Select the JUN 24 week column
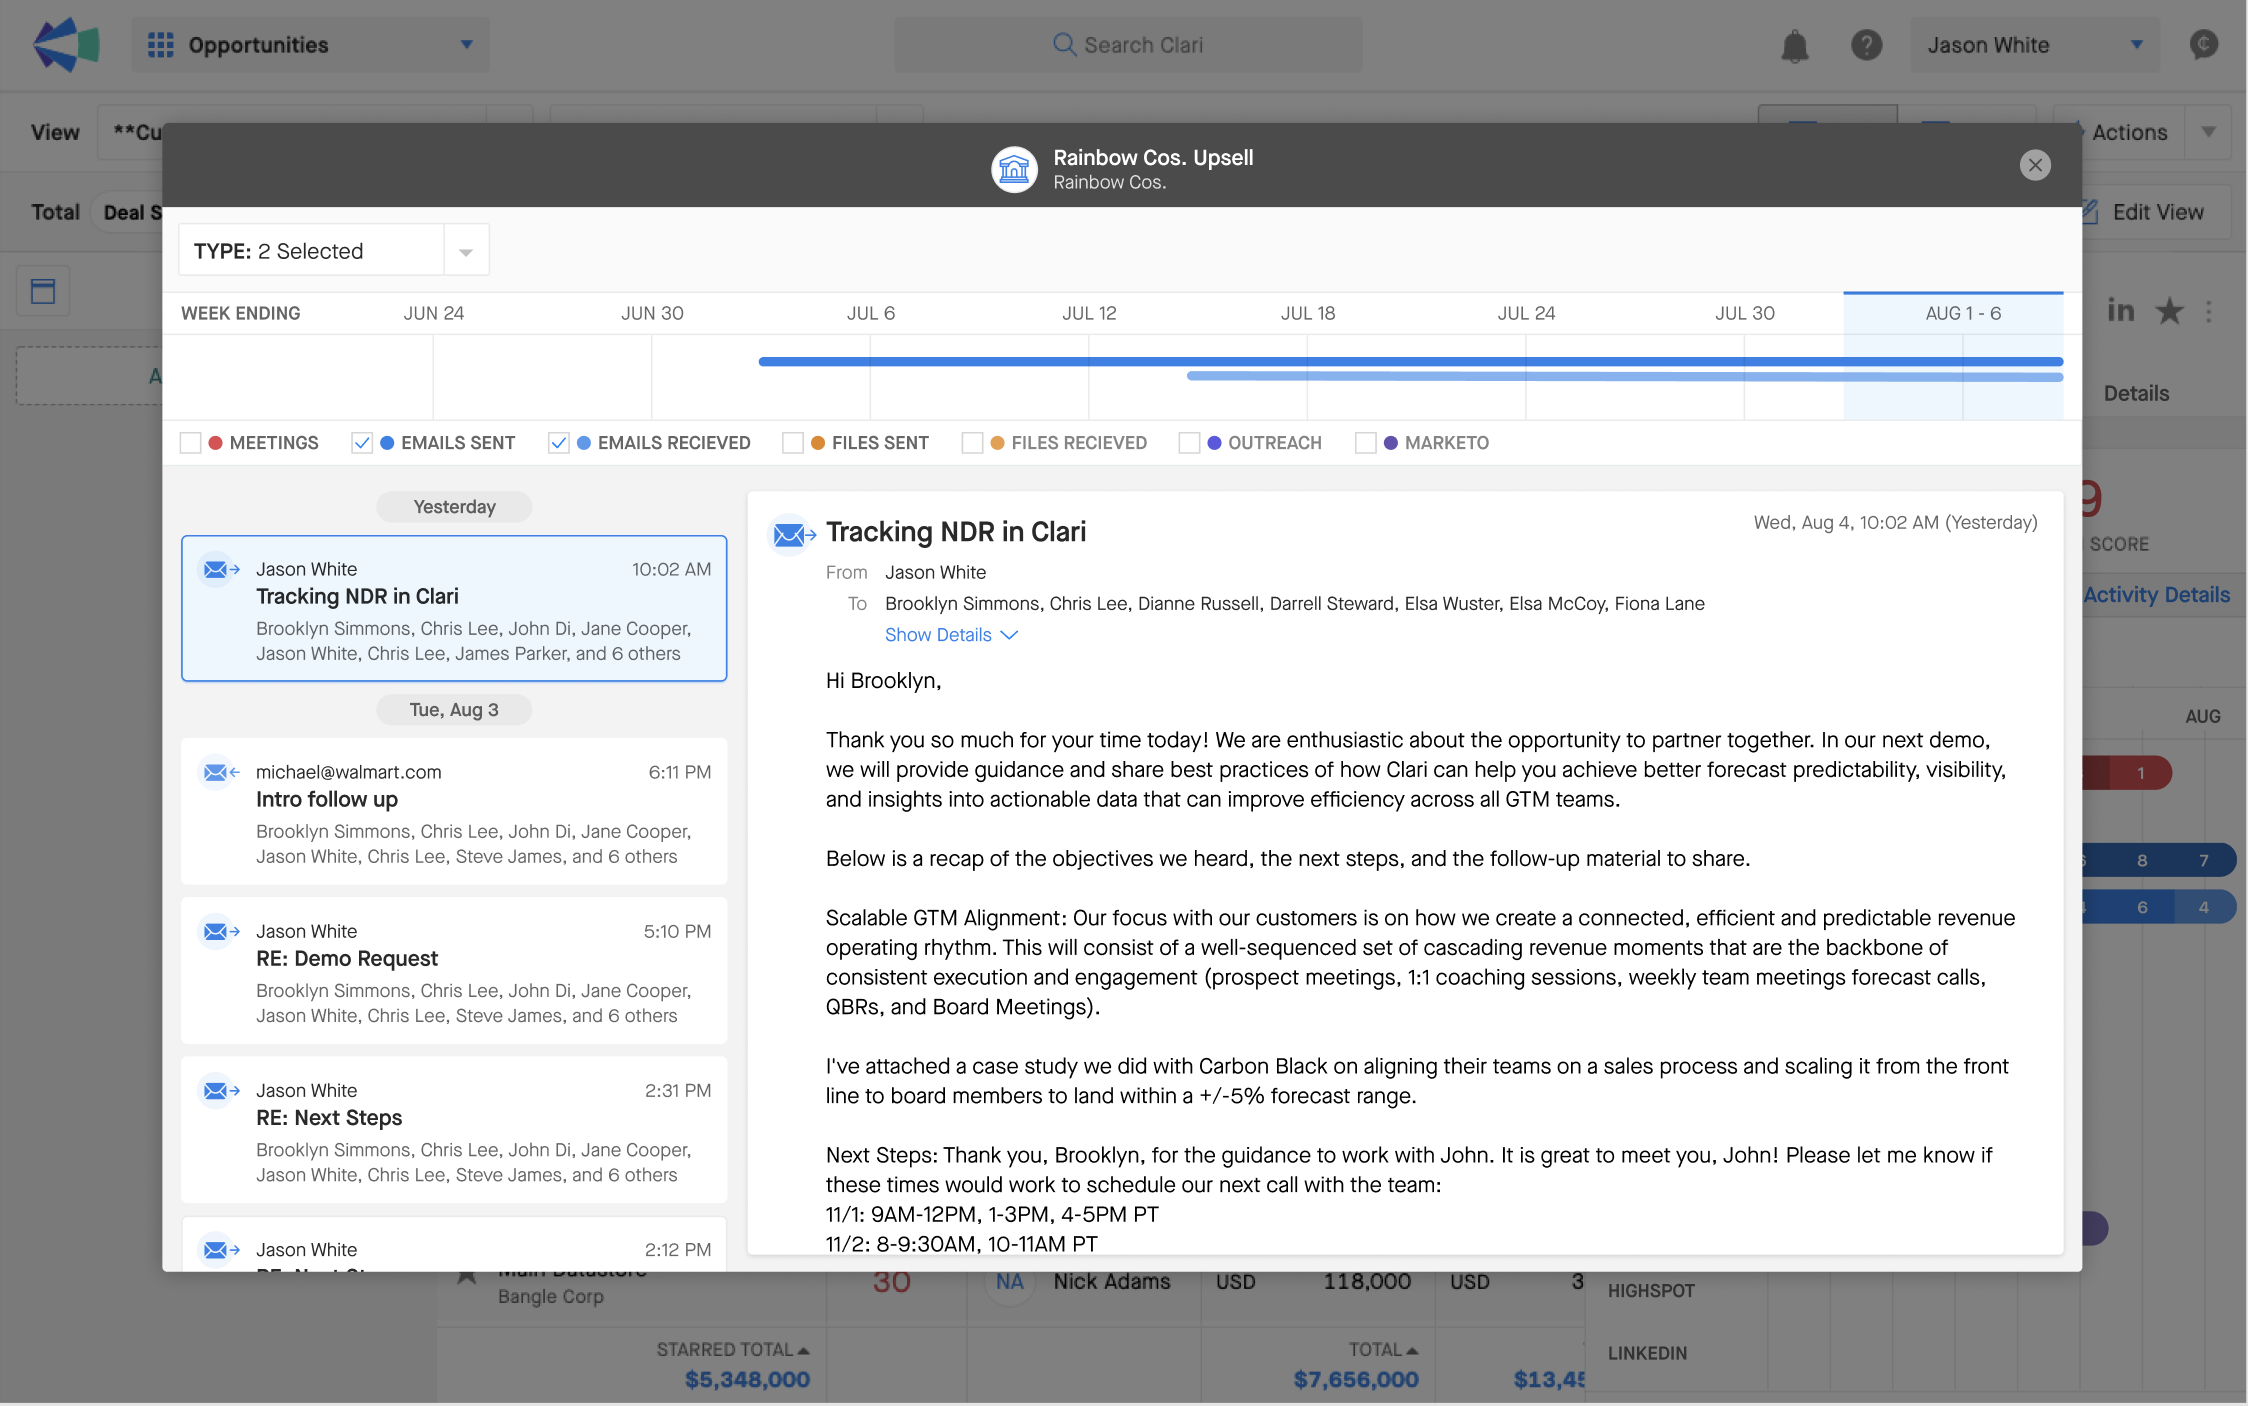 tap(434, 313)
